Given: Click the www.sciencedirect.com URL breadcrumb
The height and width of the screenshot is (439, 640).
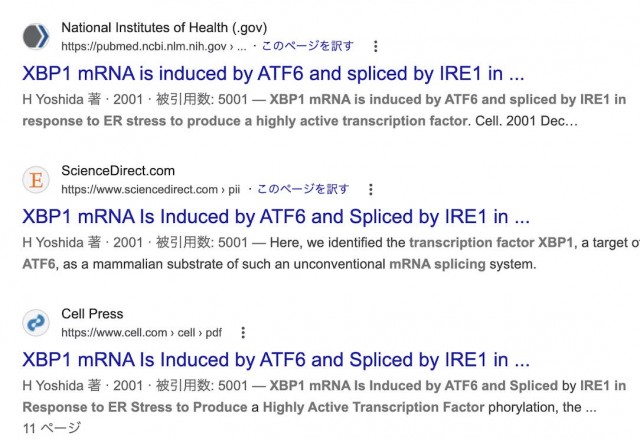Looking at the screenshot, I should pos(139,189).
